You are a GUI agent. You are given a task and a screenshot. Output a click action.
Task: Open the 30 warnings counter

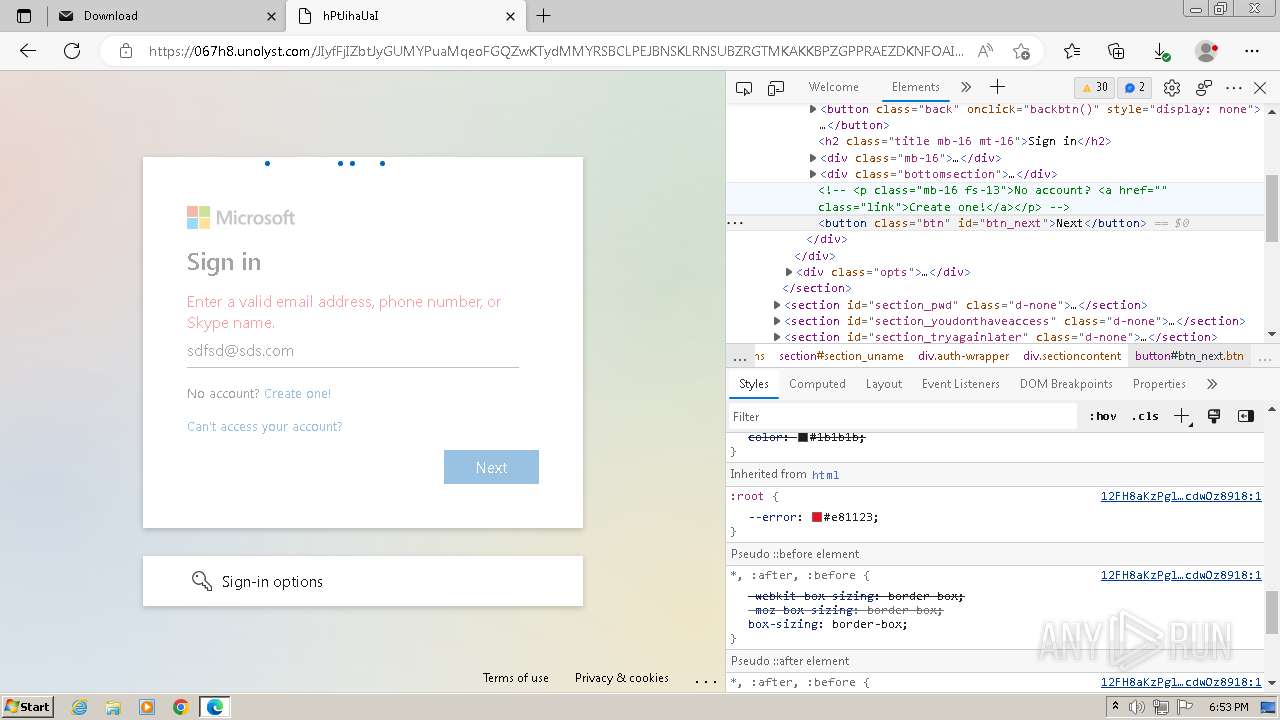coord(1095,87)
